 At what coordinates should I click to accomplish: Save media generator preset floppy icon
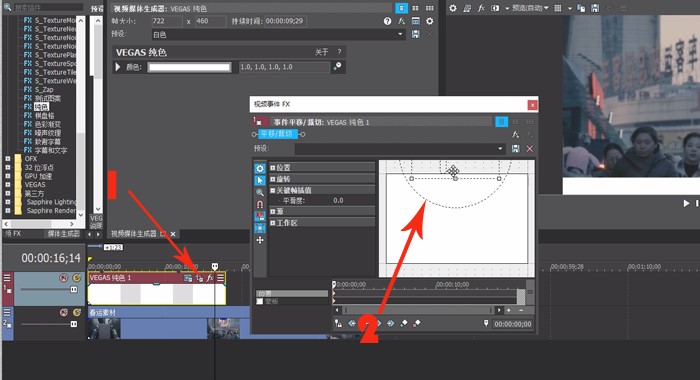(x=415, y=34)
